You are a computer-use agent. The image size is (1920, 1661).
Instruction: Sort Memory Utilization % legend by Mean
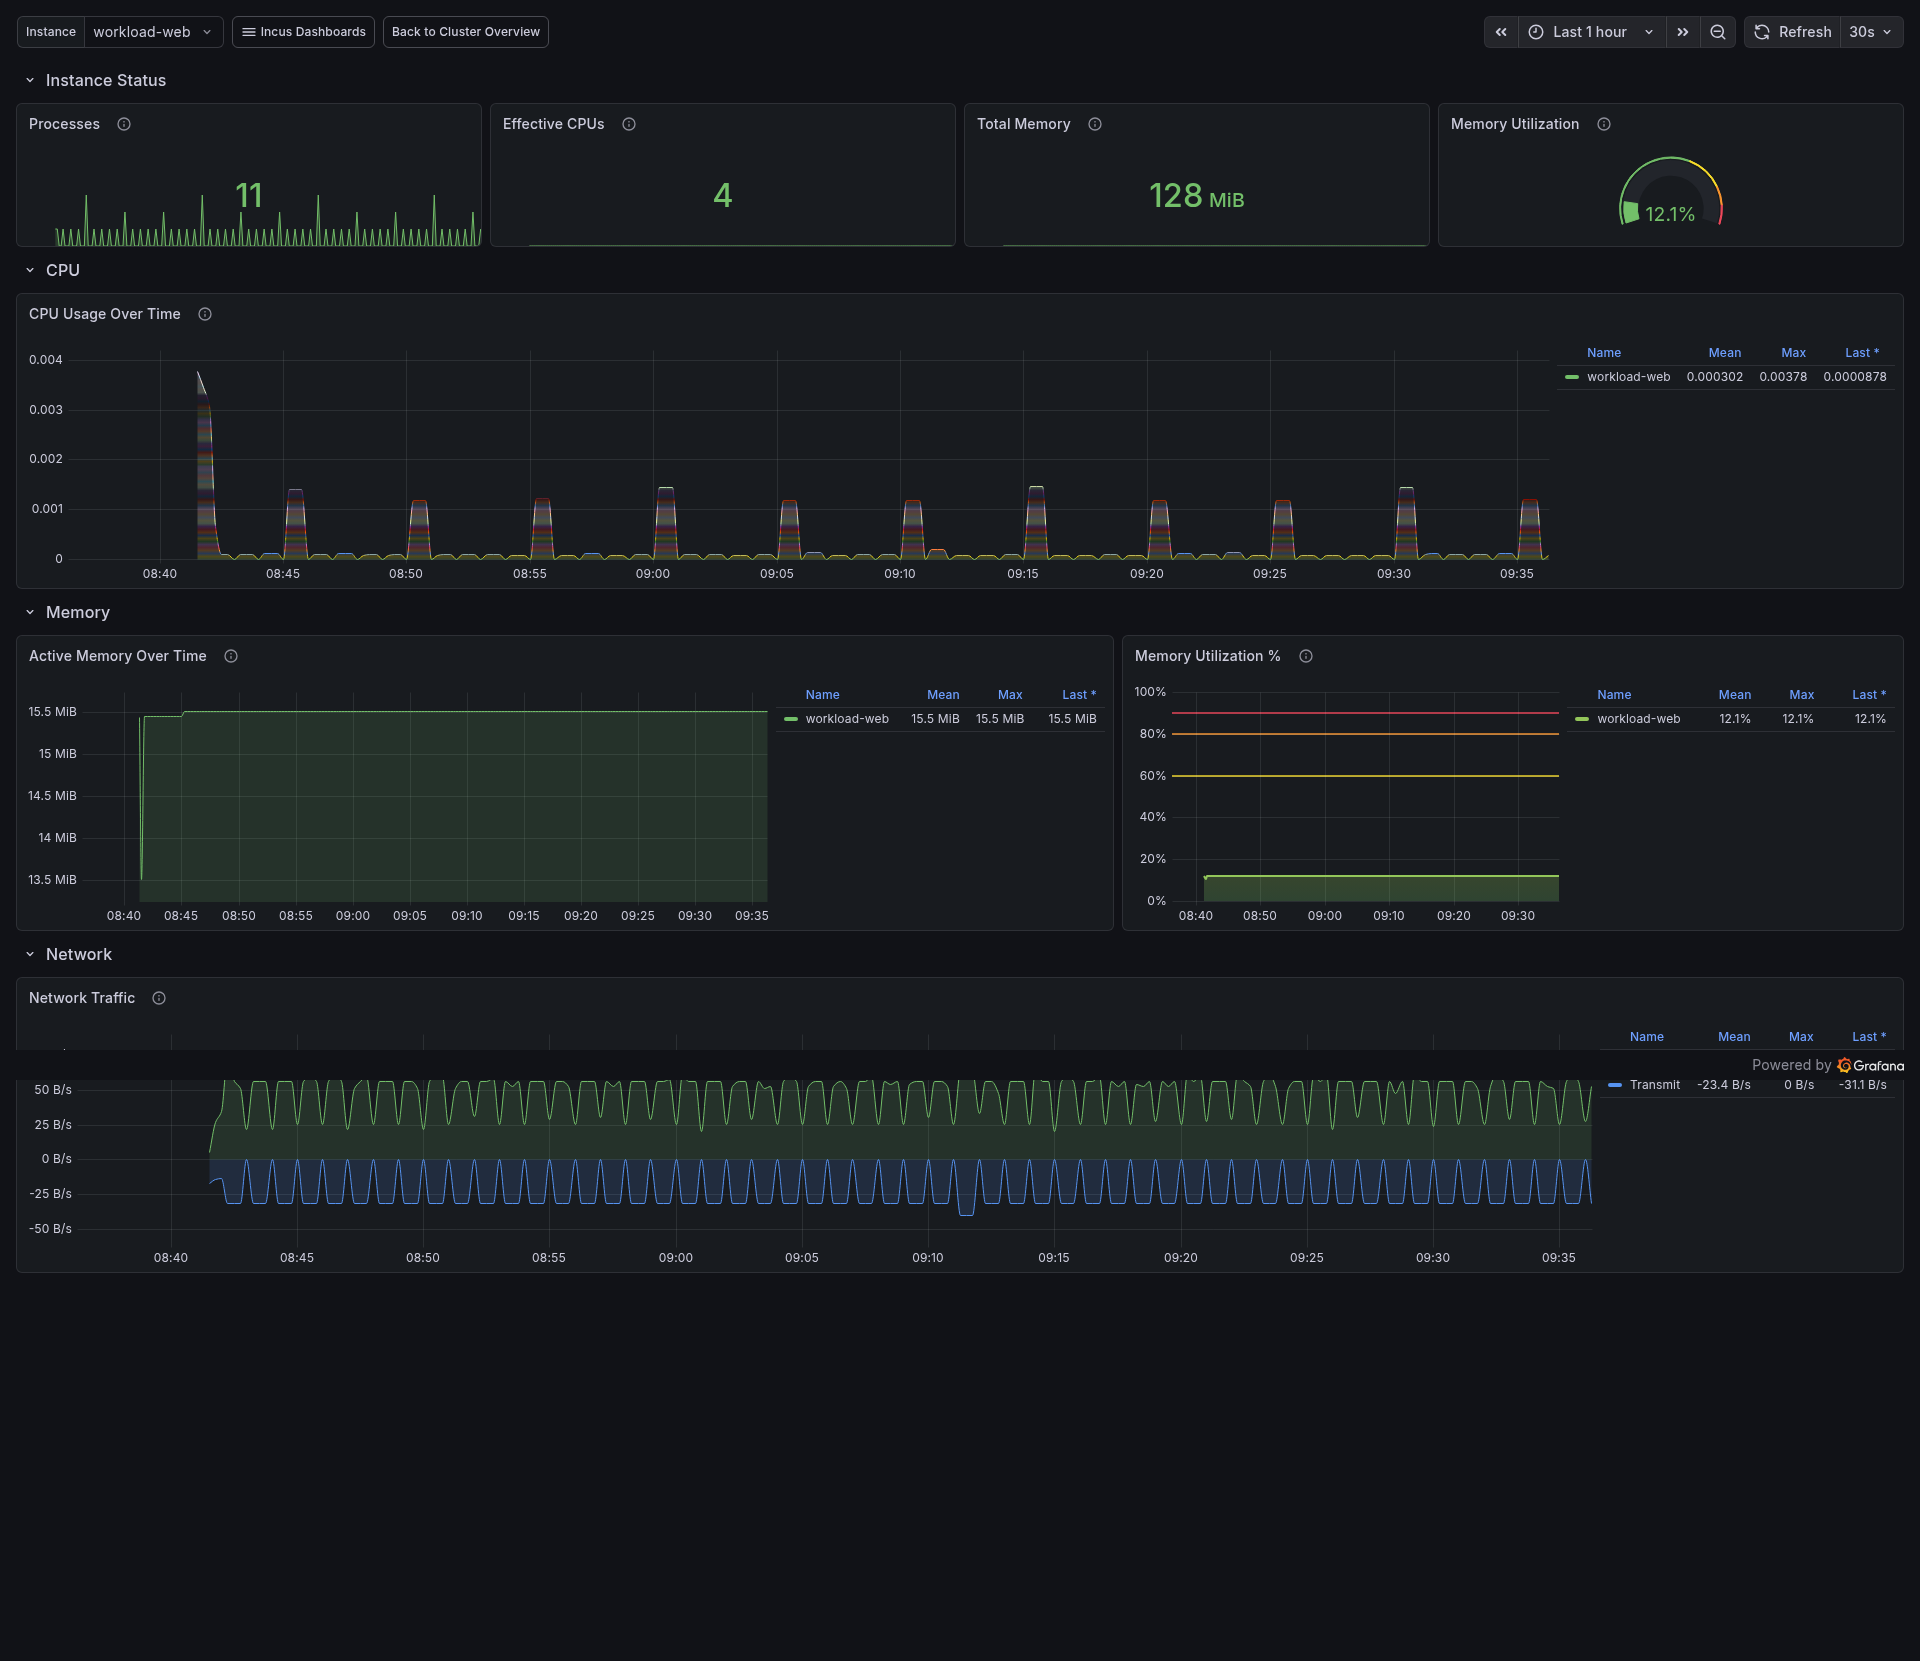pos(1734,695)
